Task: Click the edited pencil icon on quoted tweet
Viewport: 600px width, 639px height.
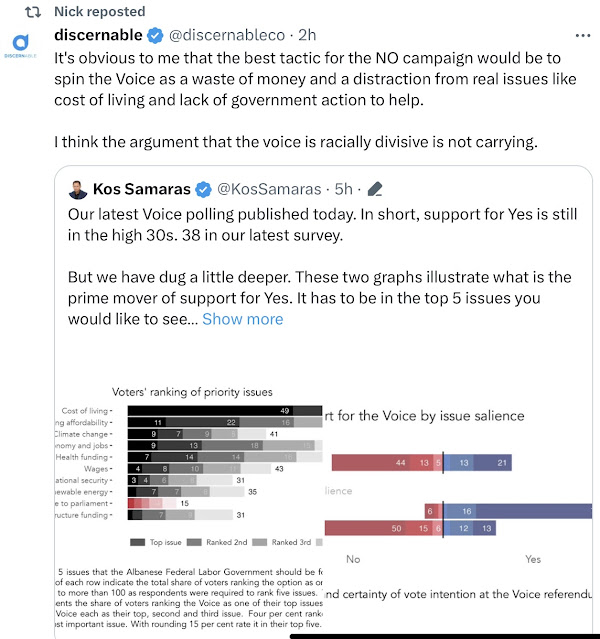Action: click(x=377, y=189)
